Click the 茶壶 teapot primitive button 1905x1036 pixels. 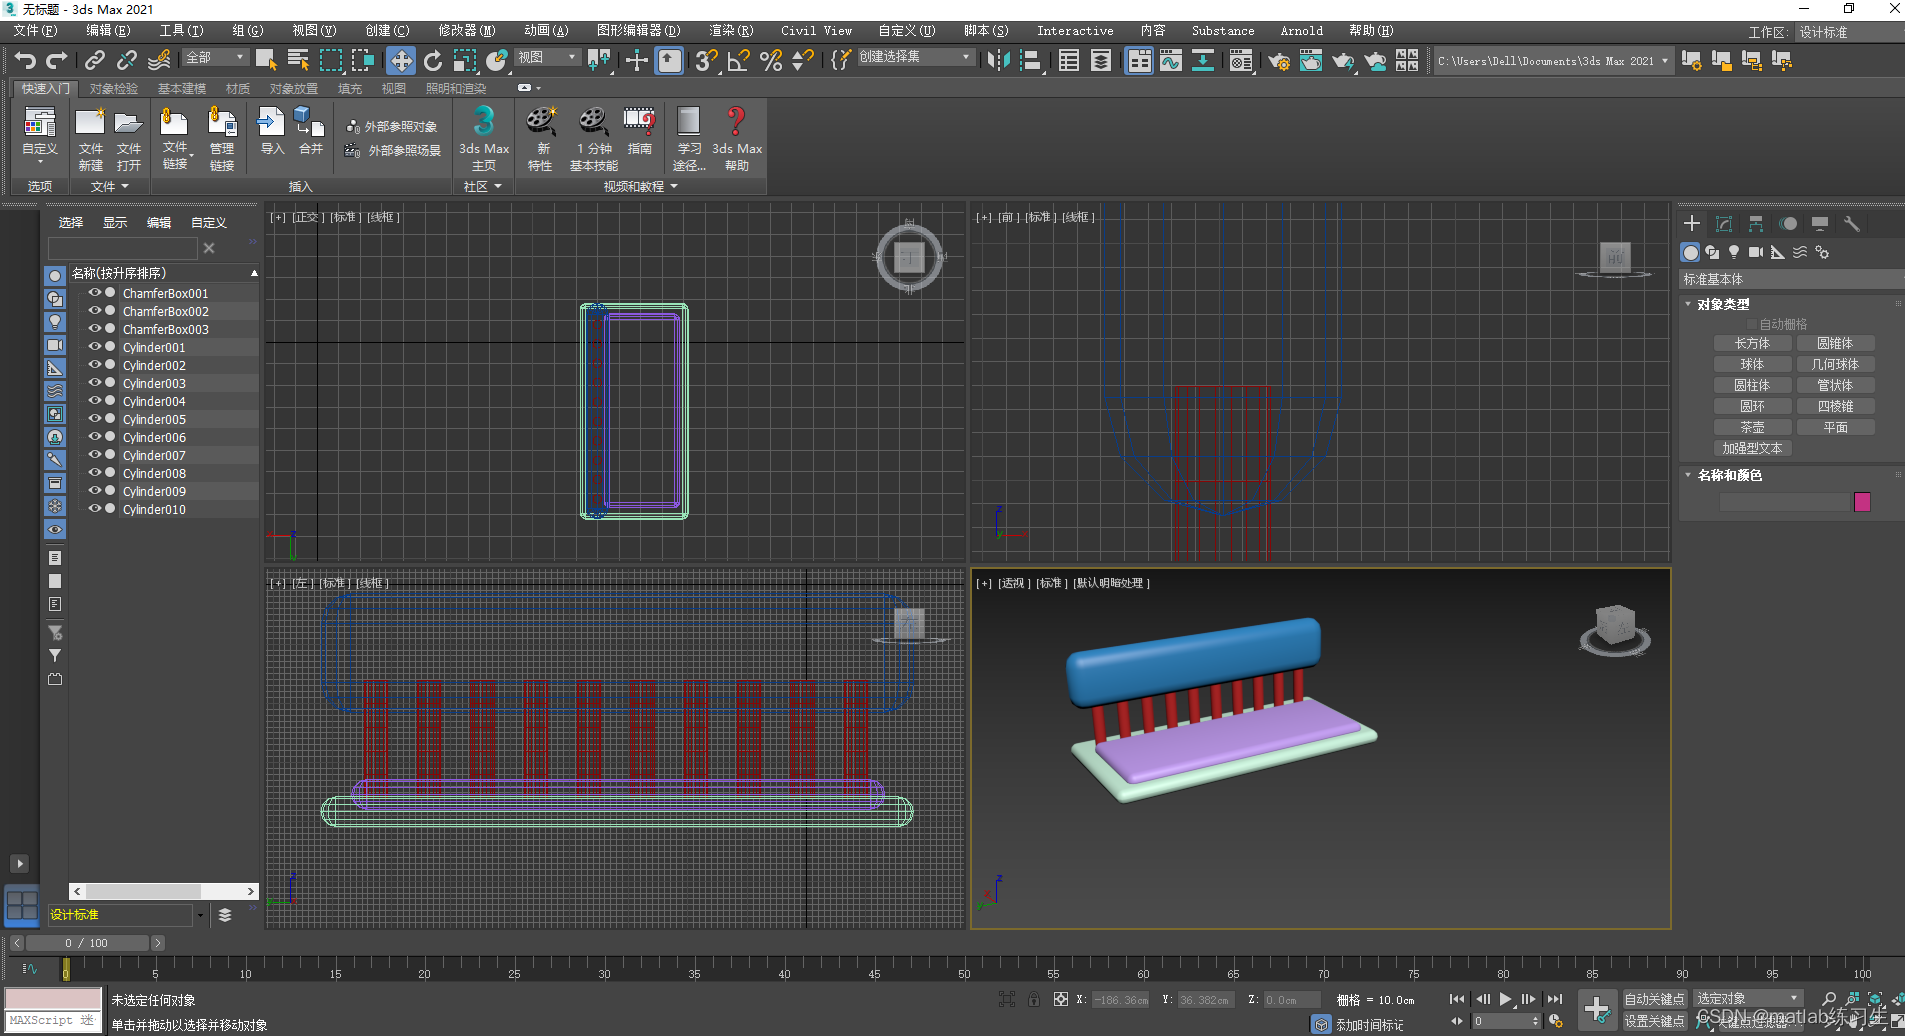coord(1752,427)
